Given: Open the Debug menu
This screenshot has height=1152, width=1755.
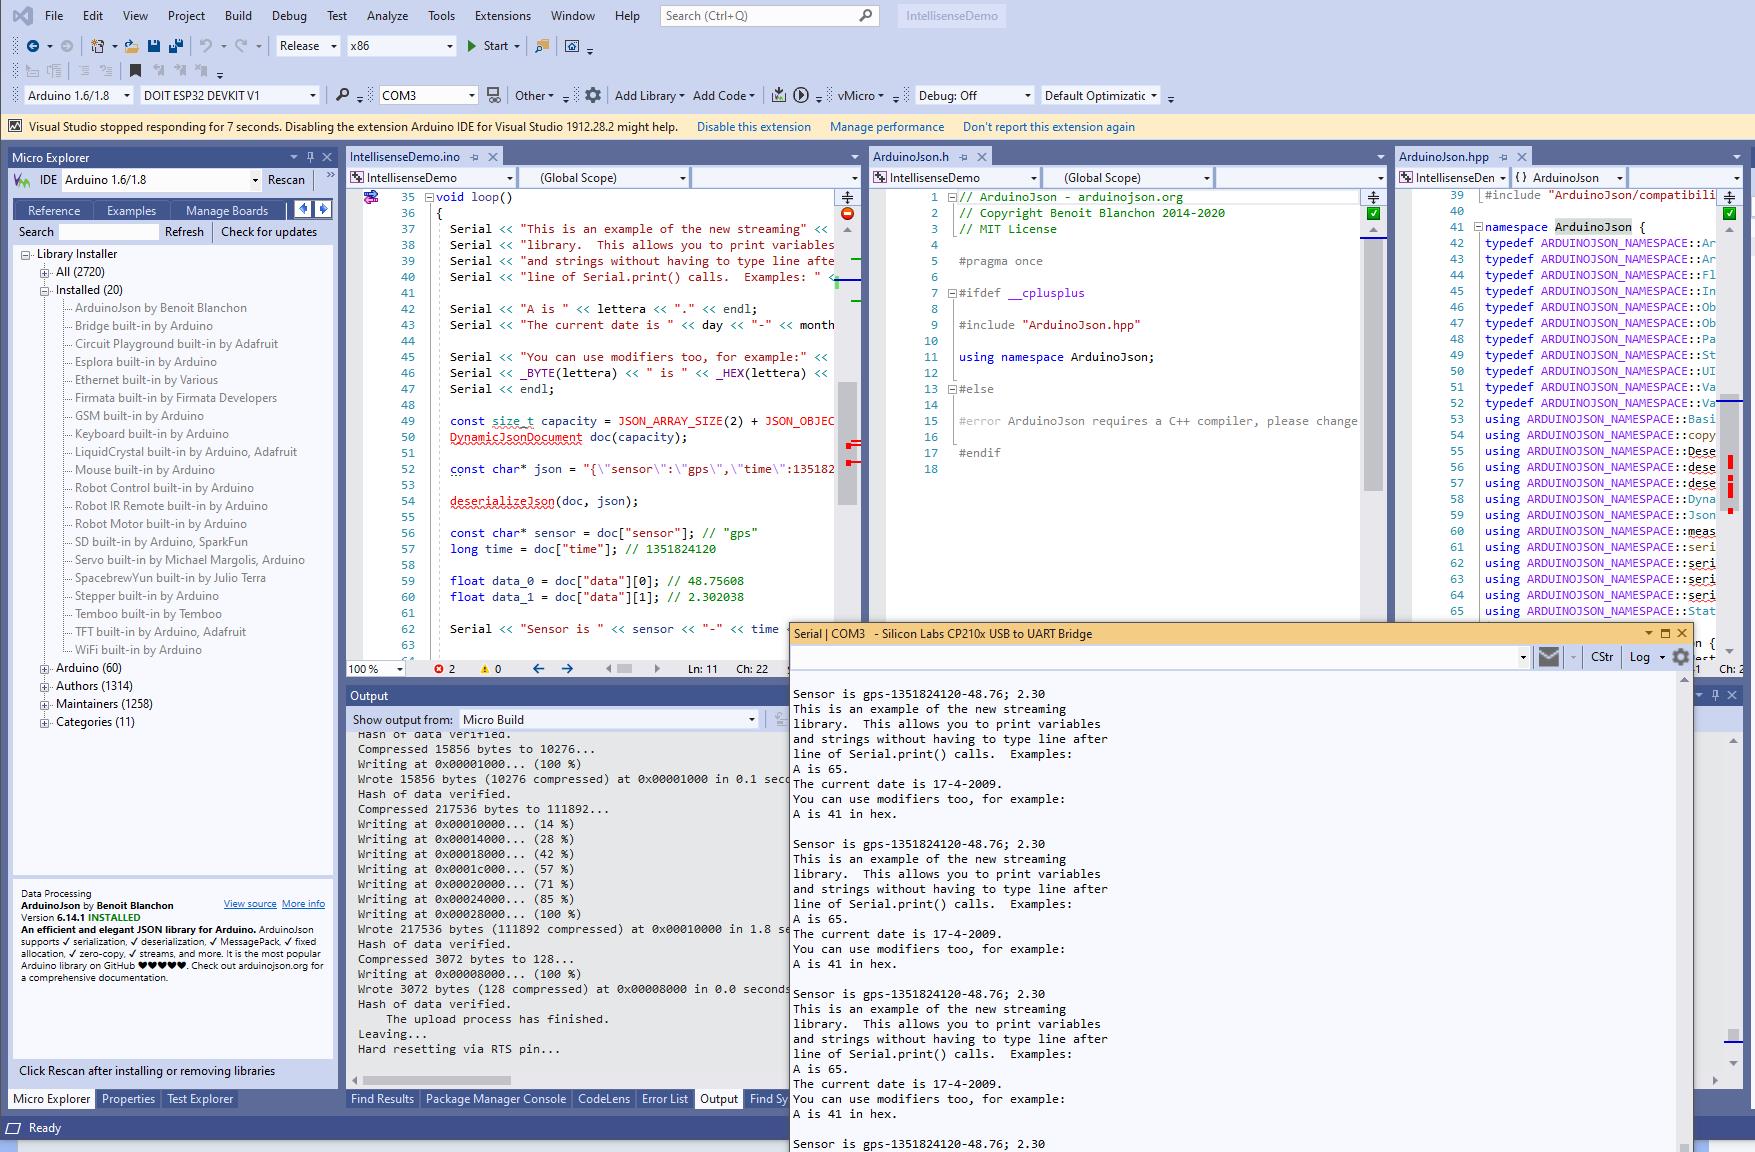Looking at the screenshot, I should [x=289, y=16].
